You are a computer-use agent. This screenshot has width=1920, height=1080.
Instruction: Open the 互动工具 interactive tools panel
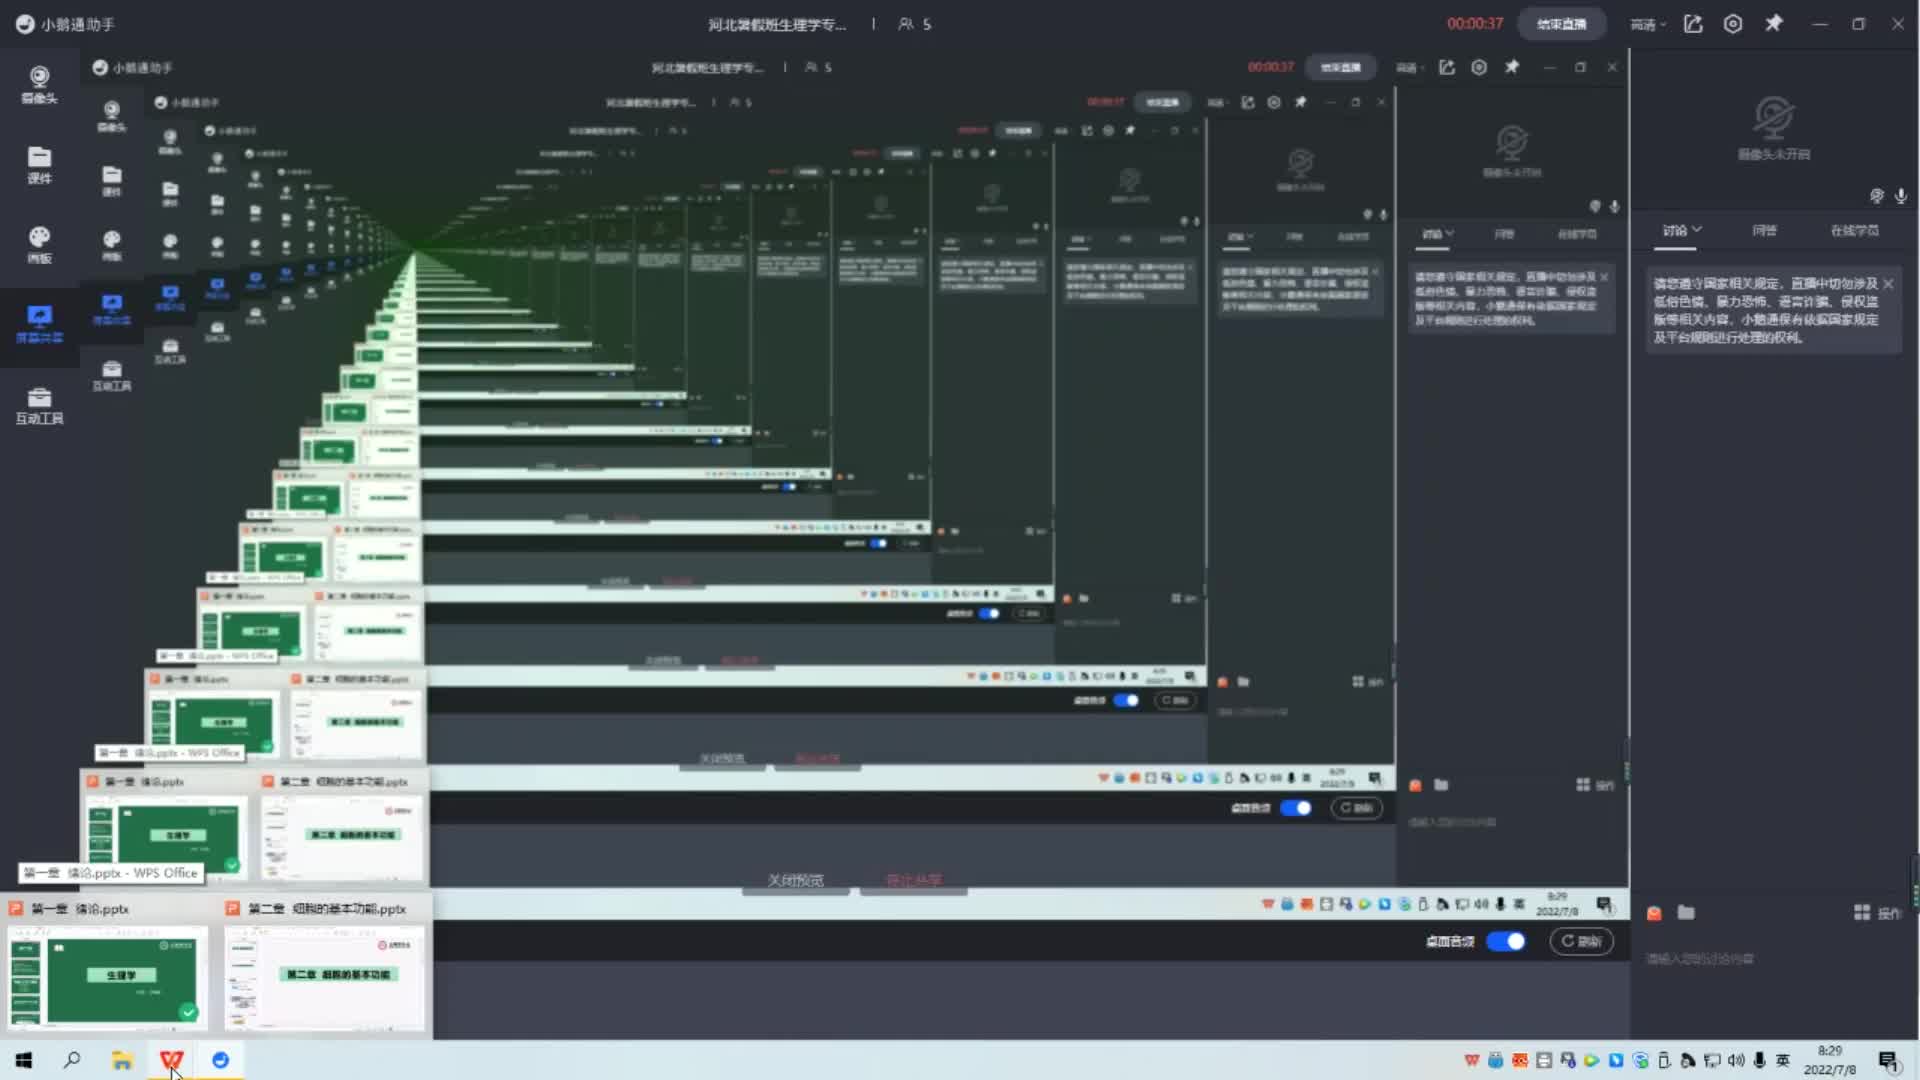point(39,405)
